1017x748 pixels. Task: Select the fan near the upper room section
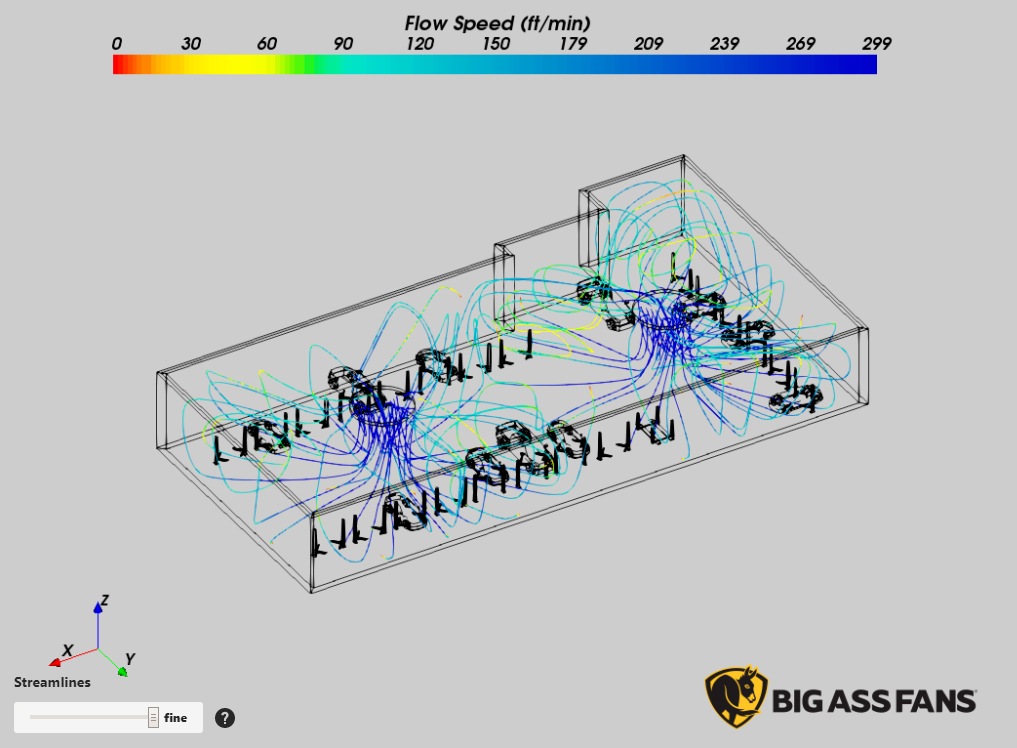[670, 305]
